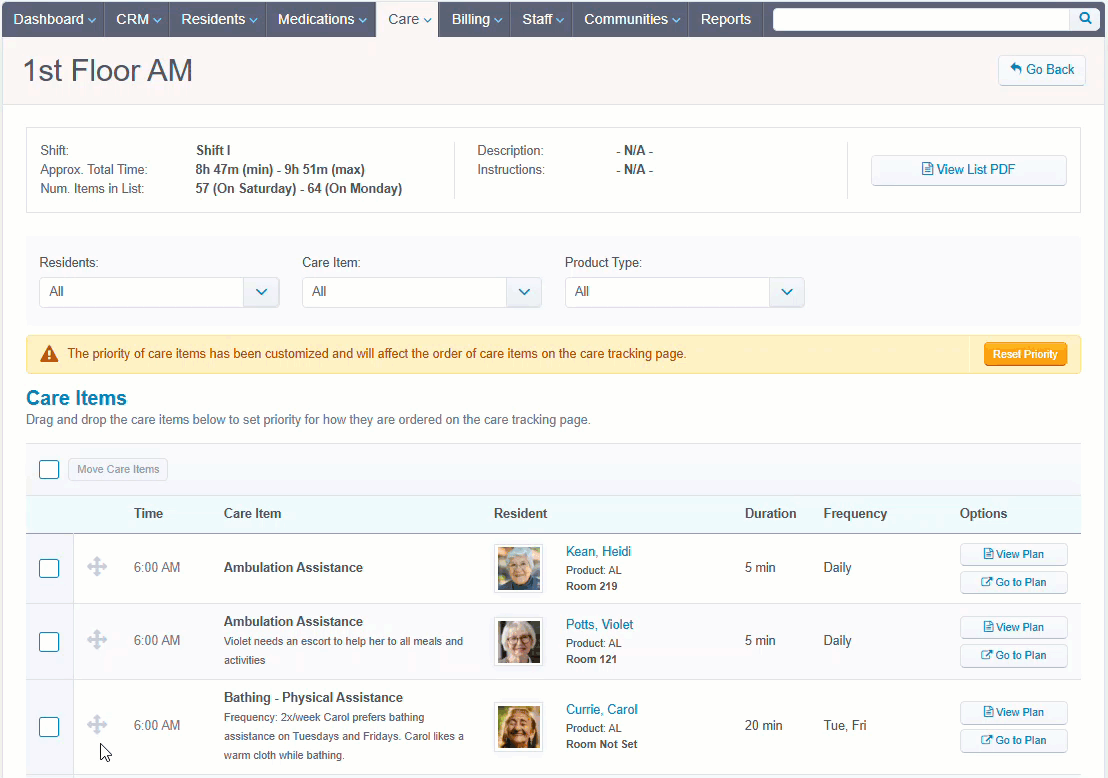The image size is (1108, 778).
Task: Grab the move handle for Kean, Heidi row
Action: click(x=98, y=567)
